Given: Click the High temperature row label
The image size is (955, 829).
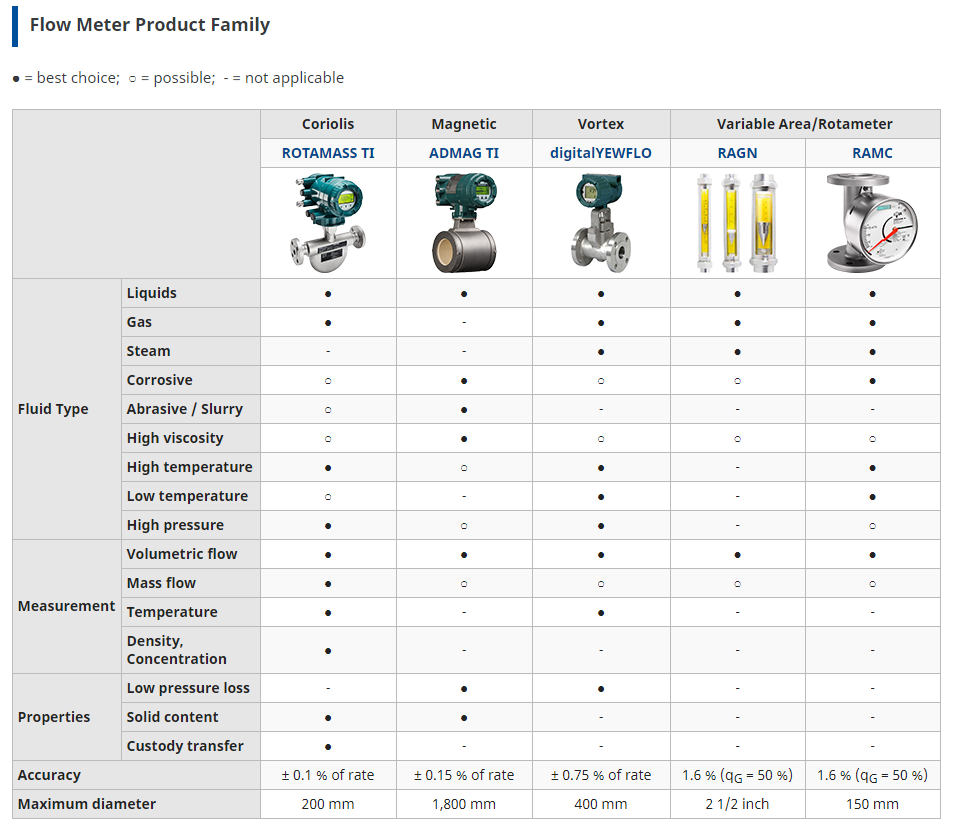Looking at the screenshot, I should [x=189, y=467].
